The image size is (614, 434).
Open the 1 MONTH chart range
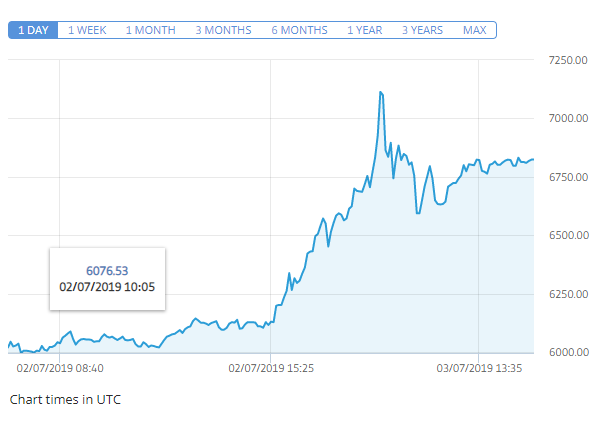(150, 30)
